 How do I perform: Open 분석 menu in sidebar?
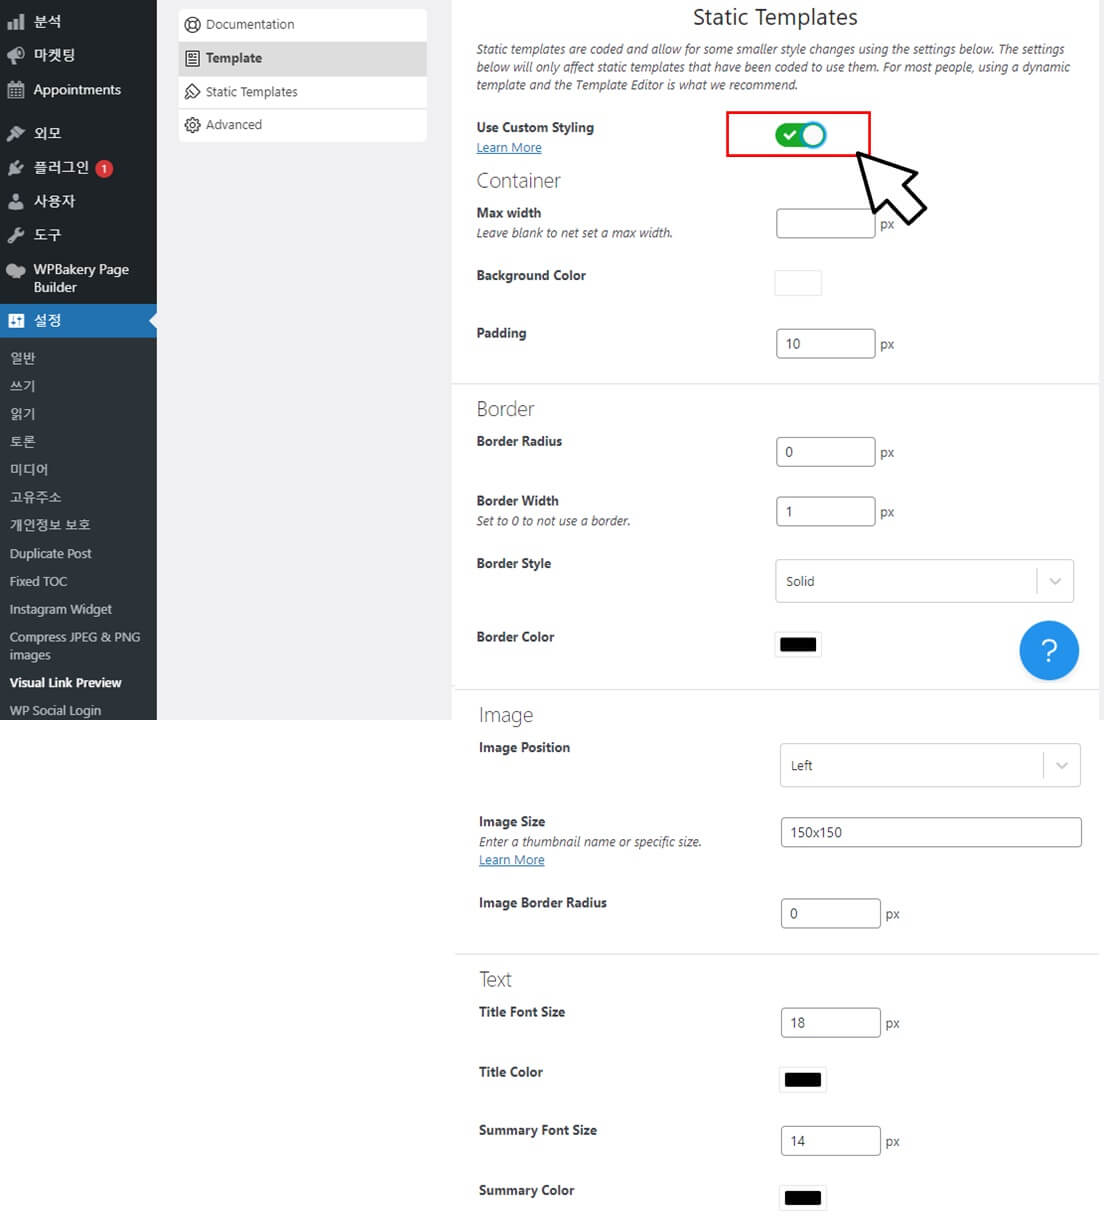[x=78, y=21]
